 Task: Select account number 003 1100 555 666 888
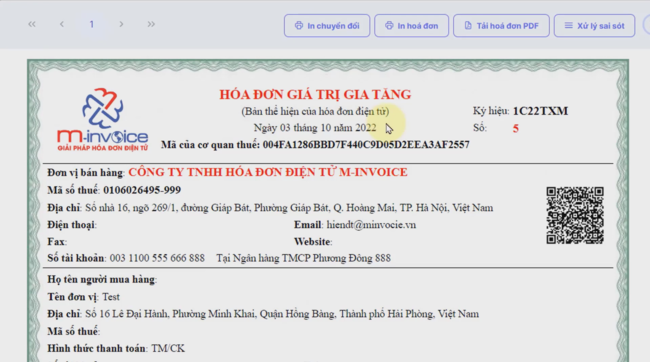point(157,258)
